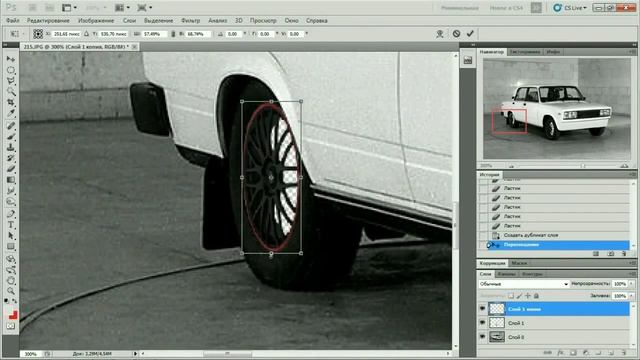
Task: Delete the current history state
Action: tap(624, 254)
